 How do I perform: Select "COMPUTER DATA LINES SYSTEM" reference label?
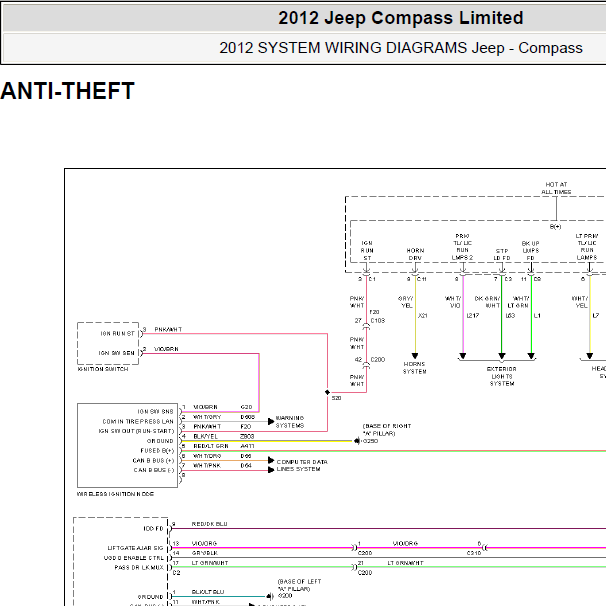302,465
